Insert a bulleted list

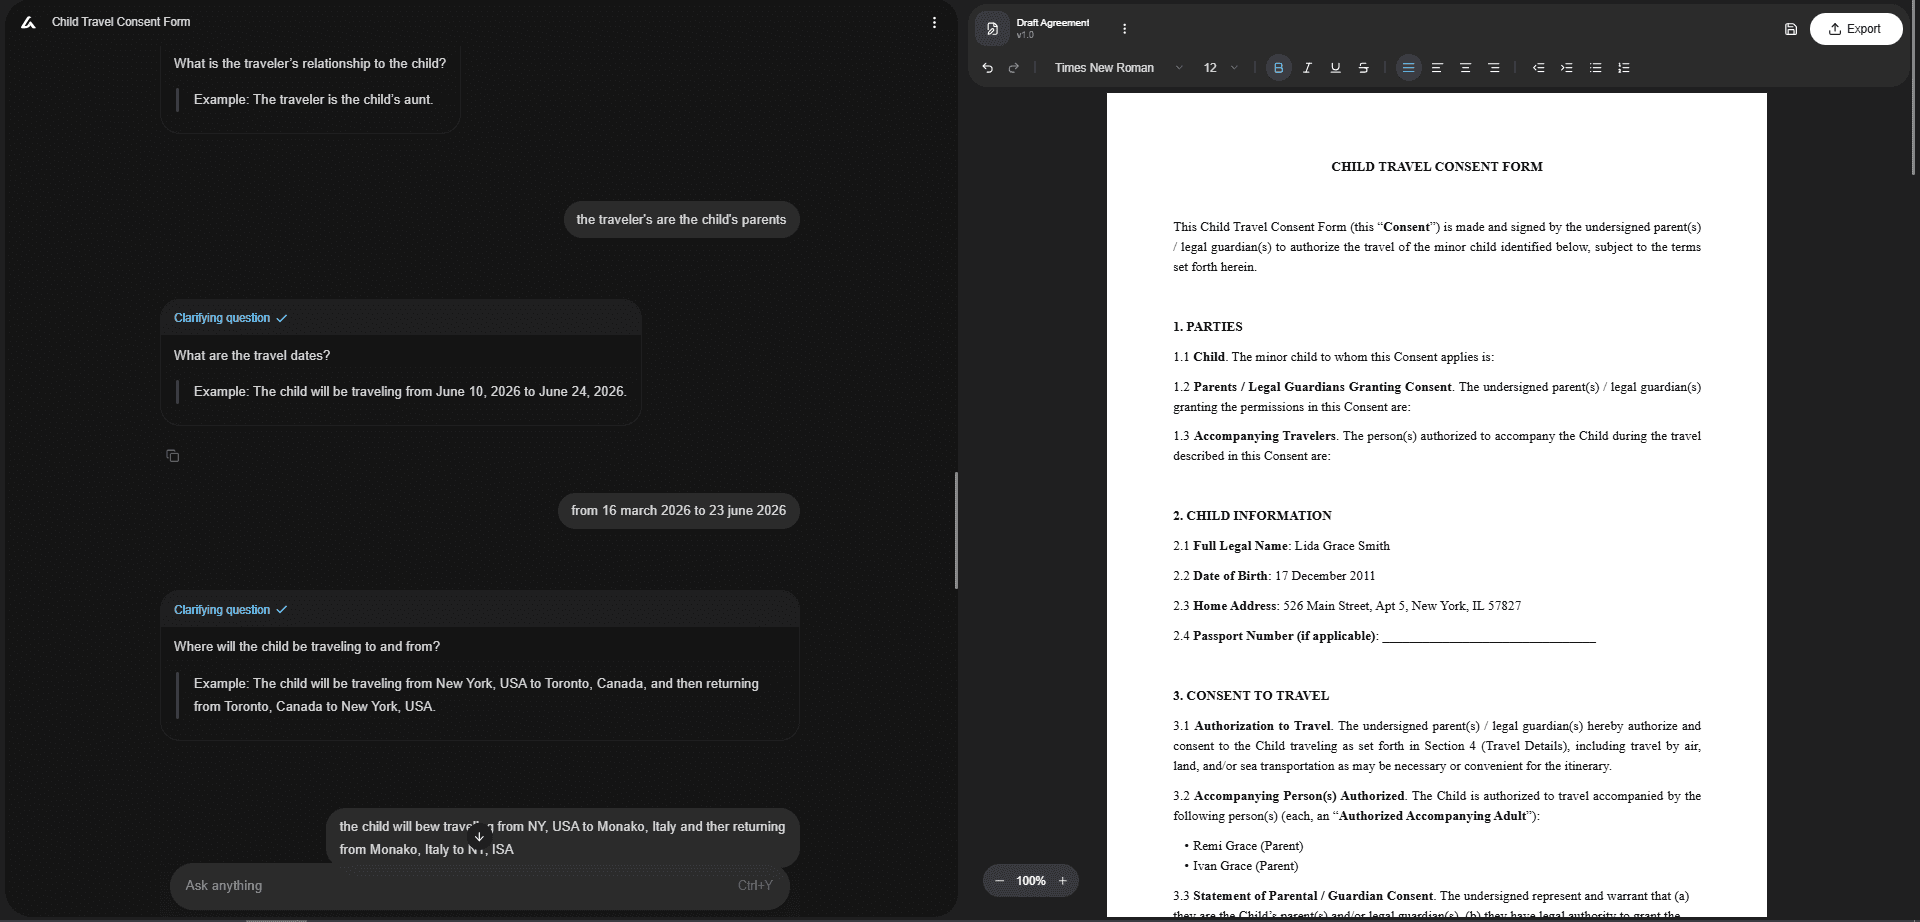click(x=1595, y=67)
